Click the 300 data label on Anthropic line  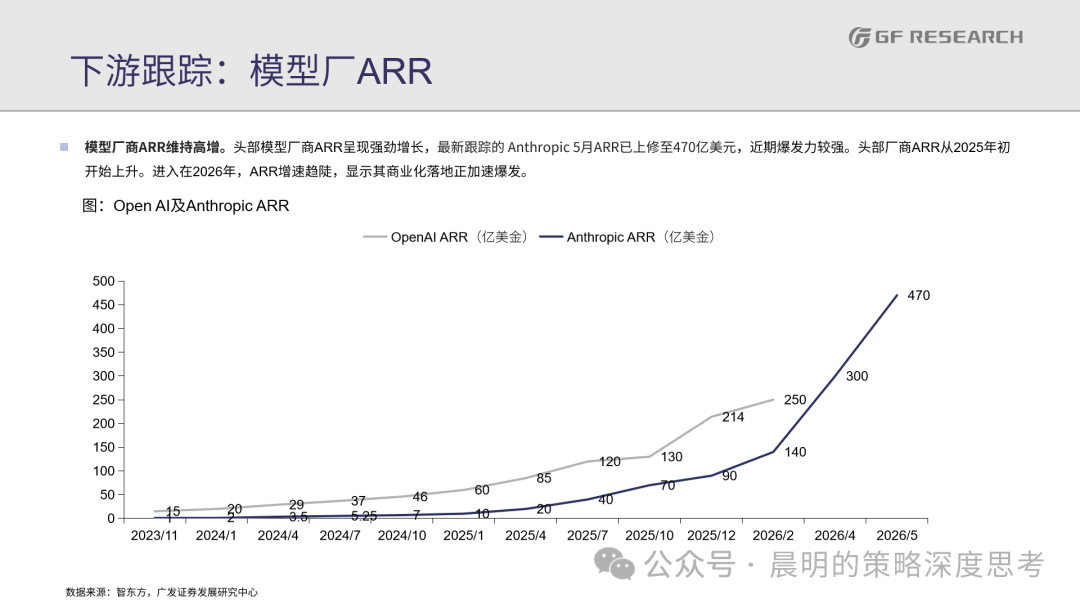857,376
